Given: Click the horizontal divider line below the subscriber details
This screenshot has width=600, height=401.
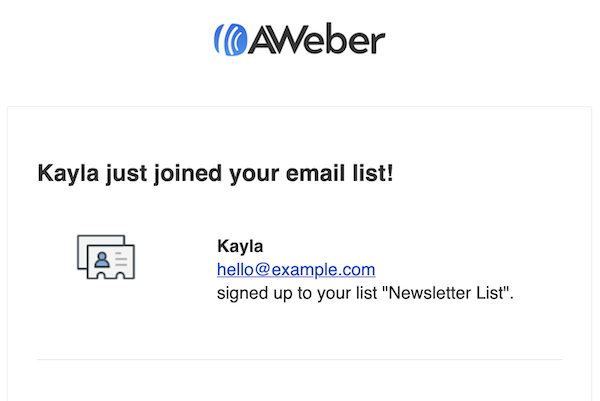Looking at the screenshot, I should (300, 359).
